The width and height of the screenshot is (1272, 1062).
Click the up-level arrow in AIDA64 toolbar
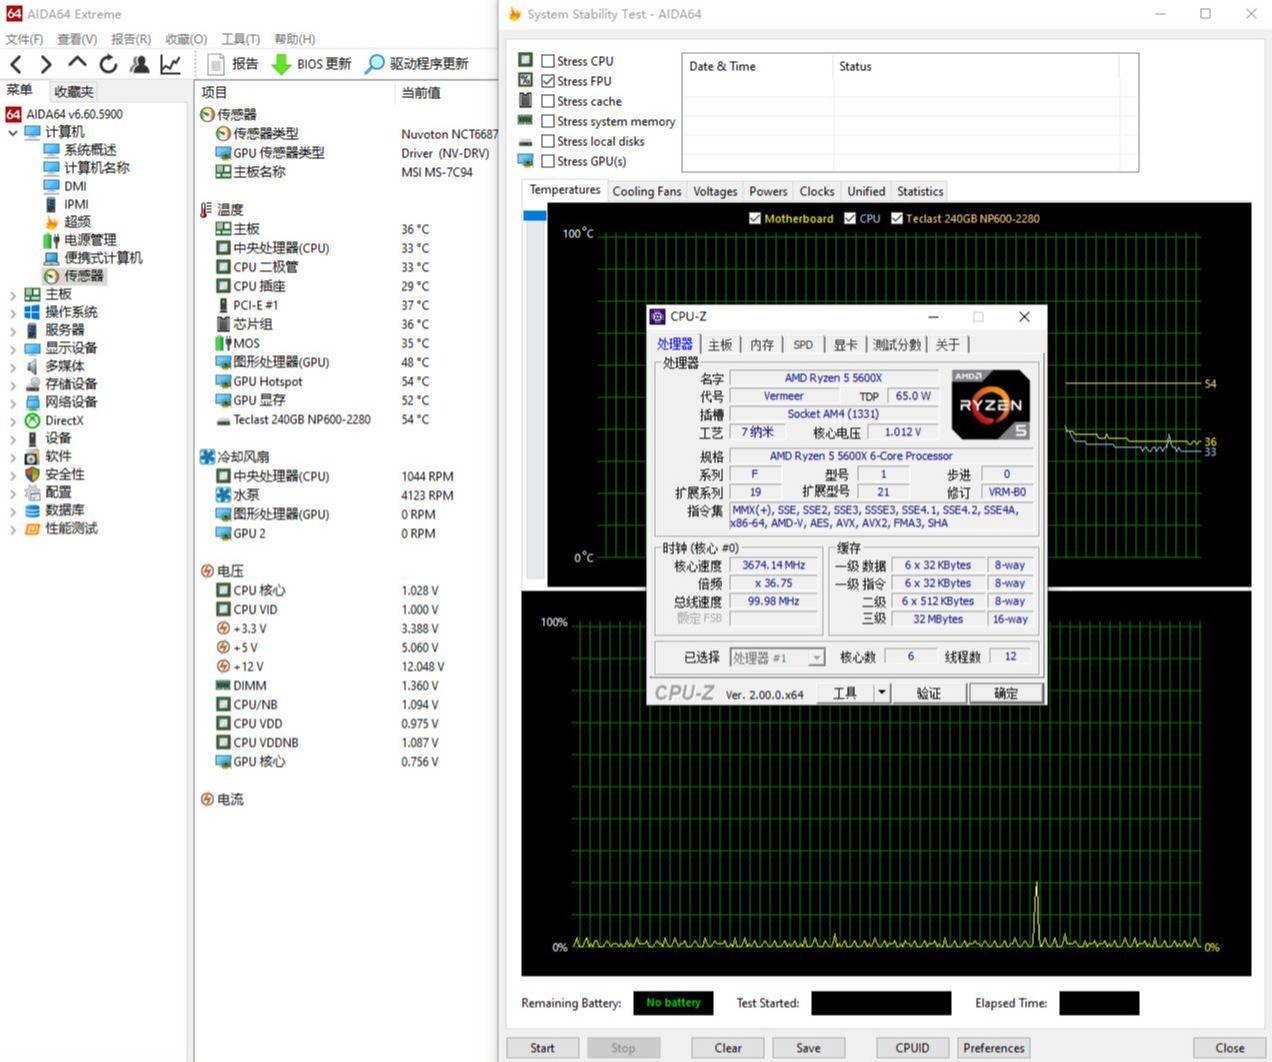[x=77, y=64]
